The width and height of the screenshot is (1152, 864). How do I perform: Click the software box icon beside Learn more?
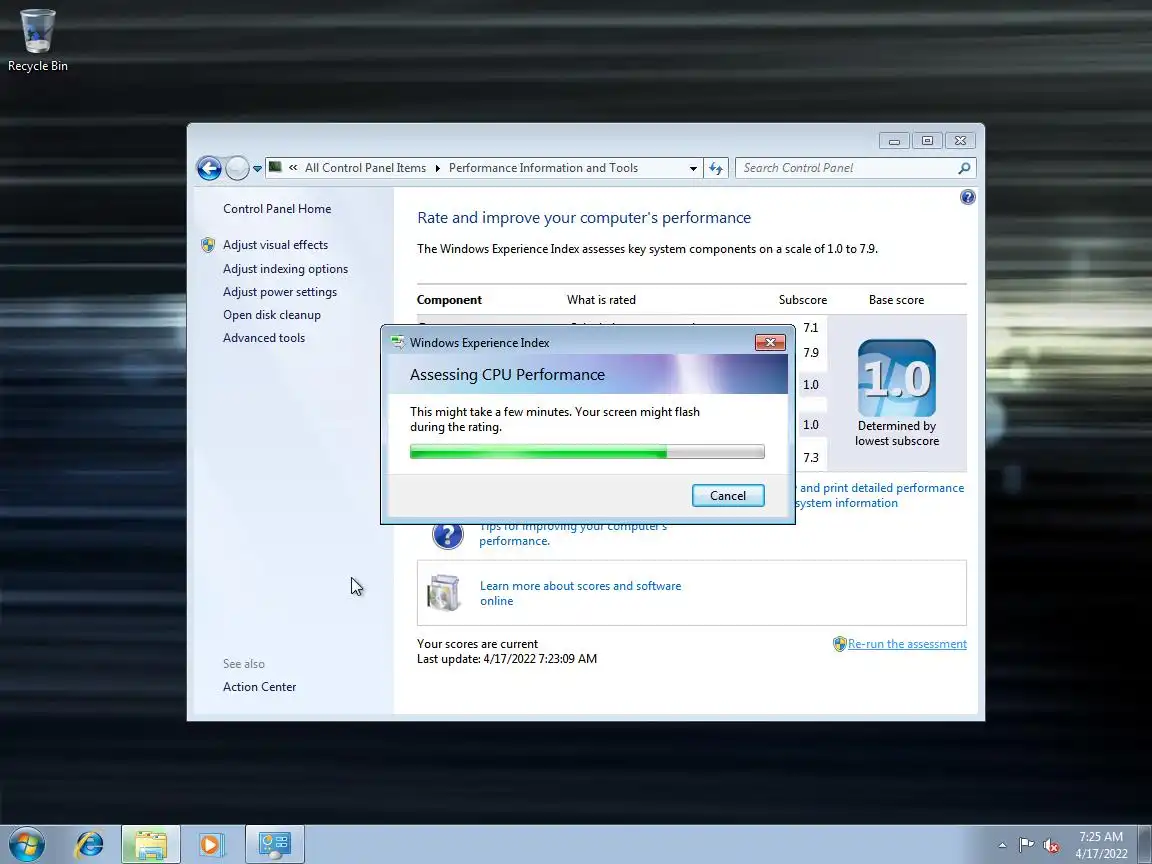pos(444,592)
